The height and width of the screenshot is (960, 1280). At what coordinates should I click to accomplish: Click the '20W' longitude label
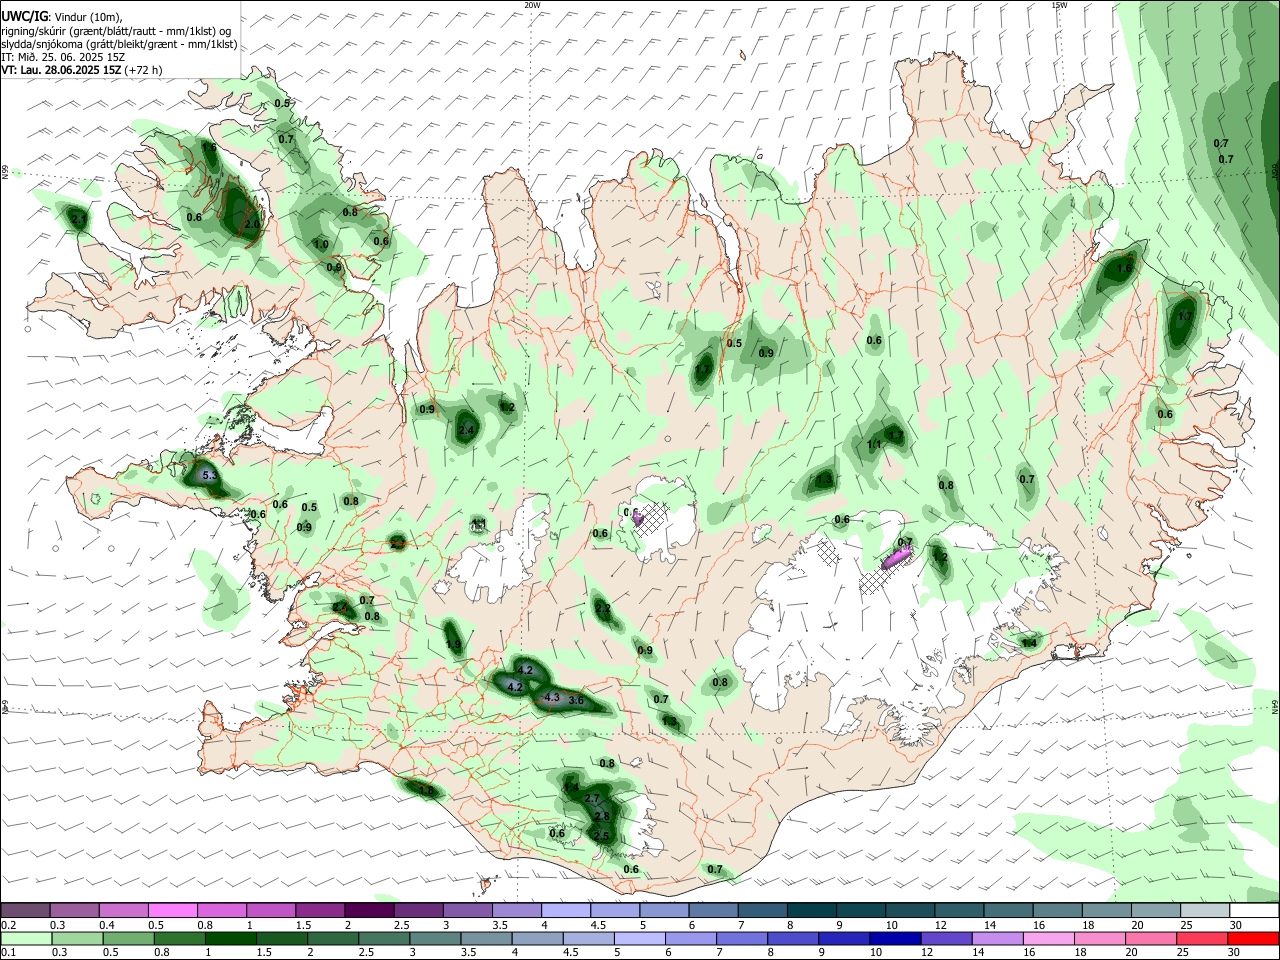pos(532,5)
